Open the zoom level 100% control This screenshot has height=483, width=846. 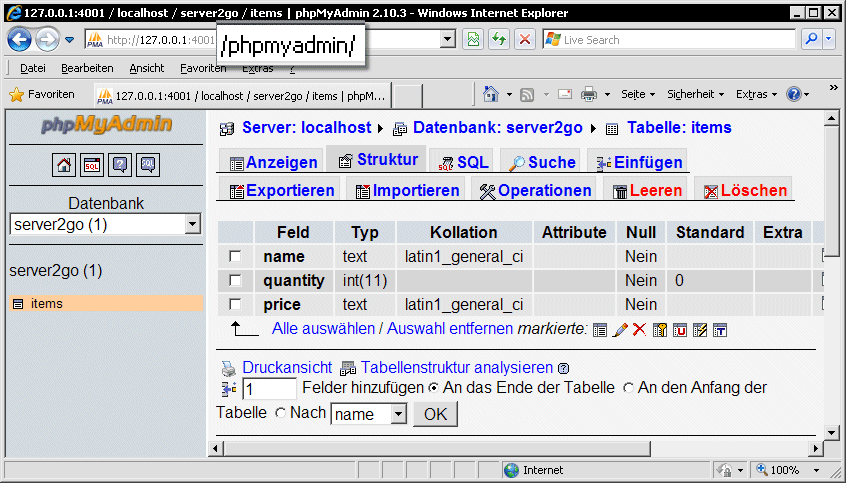(x=787, y=470)
